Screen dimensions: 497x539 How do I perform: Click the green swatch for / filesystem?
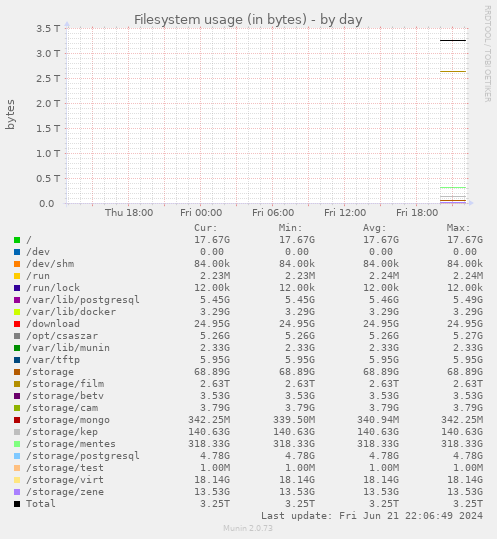point(17,240)
